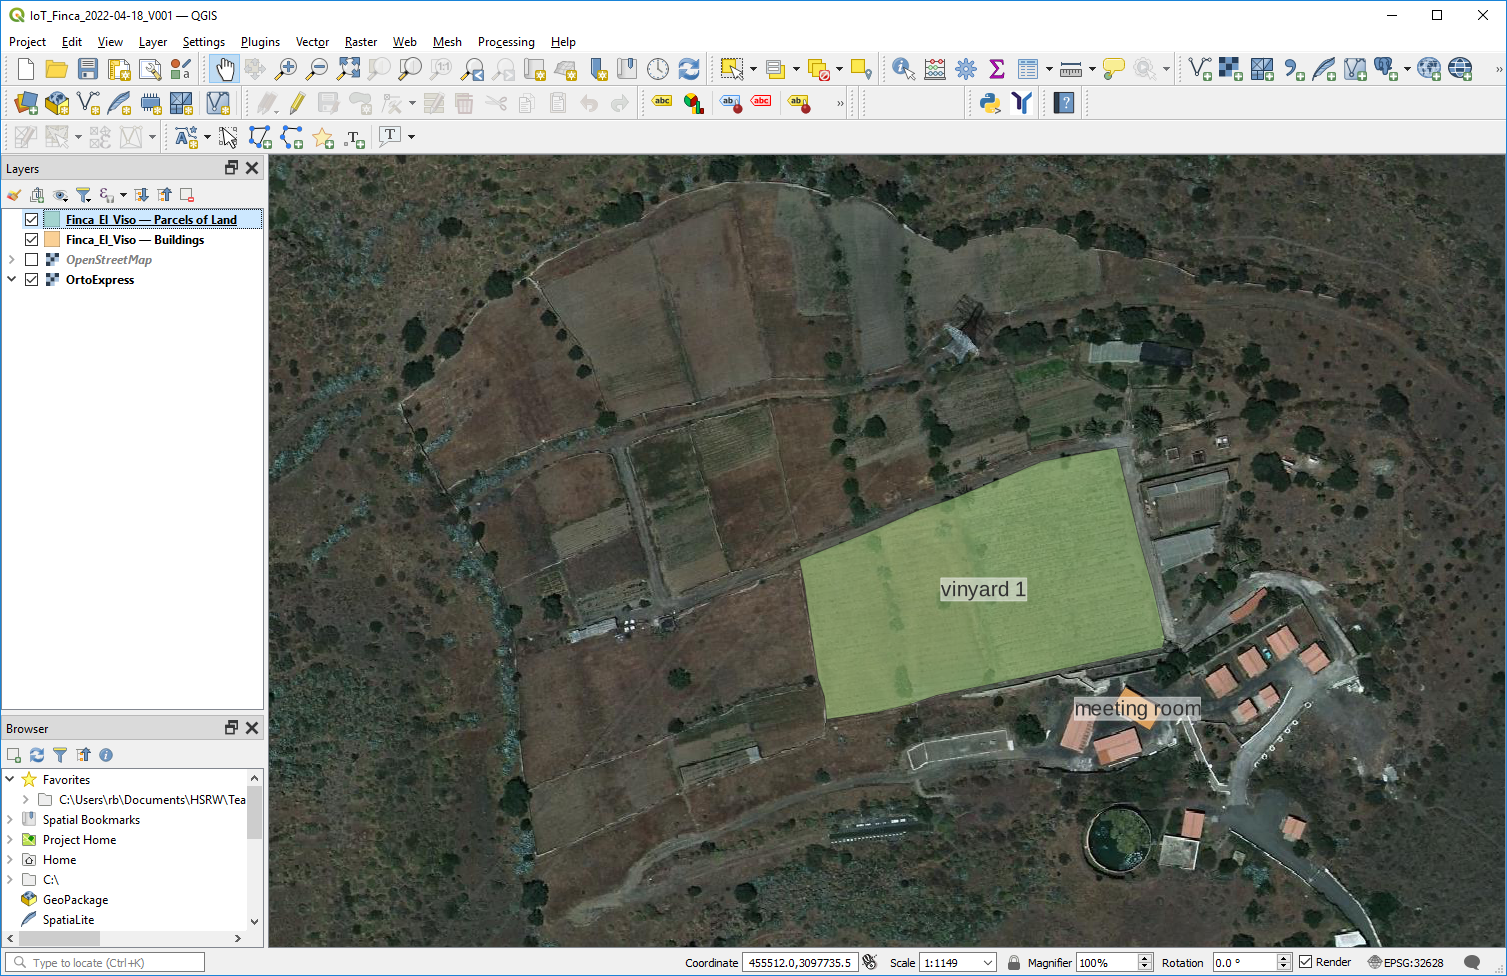
Task: Open the Toolbox gear icon
Action: click(x=965, y=69)
